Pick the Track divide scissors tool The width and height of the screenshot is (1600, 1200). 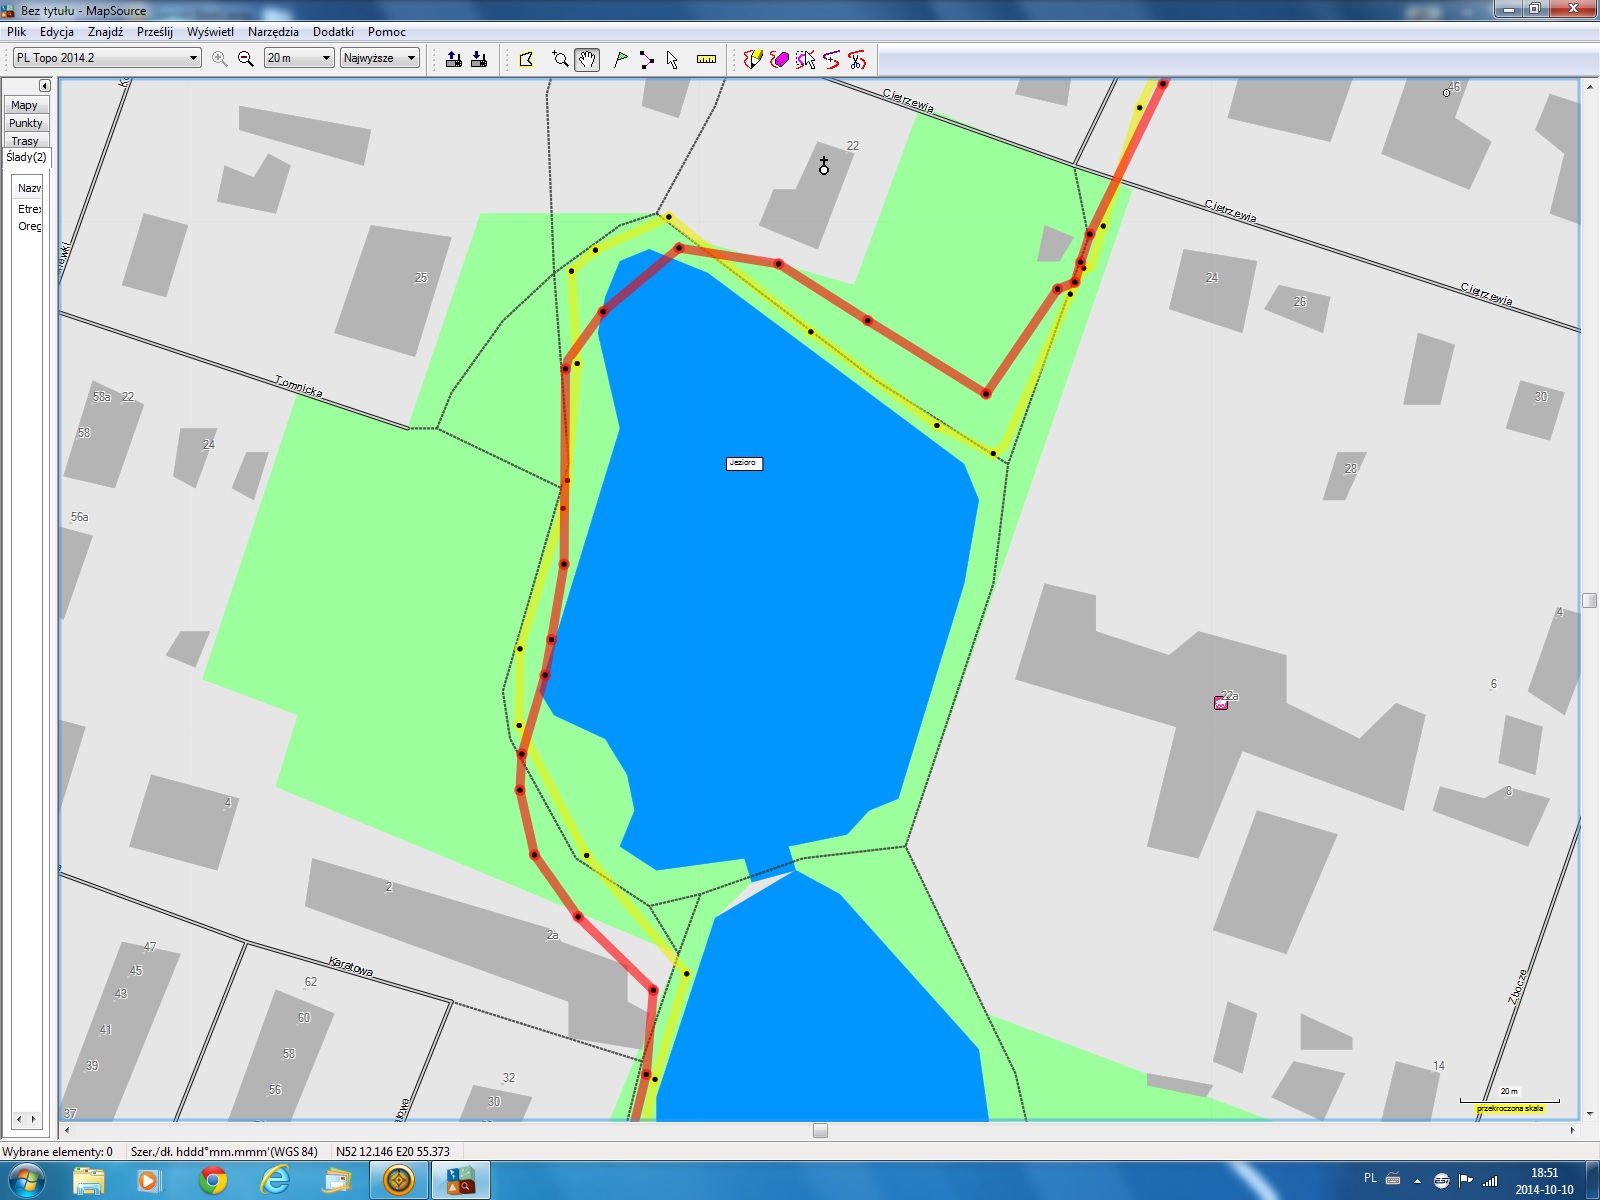[857, 59]
